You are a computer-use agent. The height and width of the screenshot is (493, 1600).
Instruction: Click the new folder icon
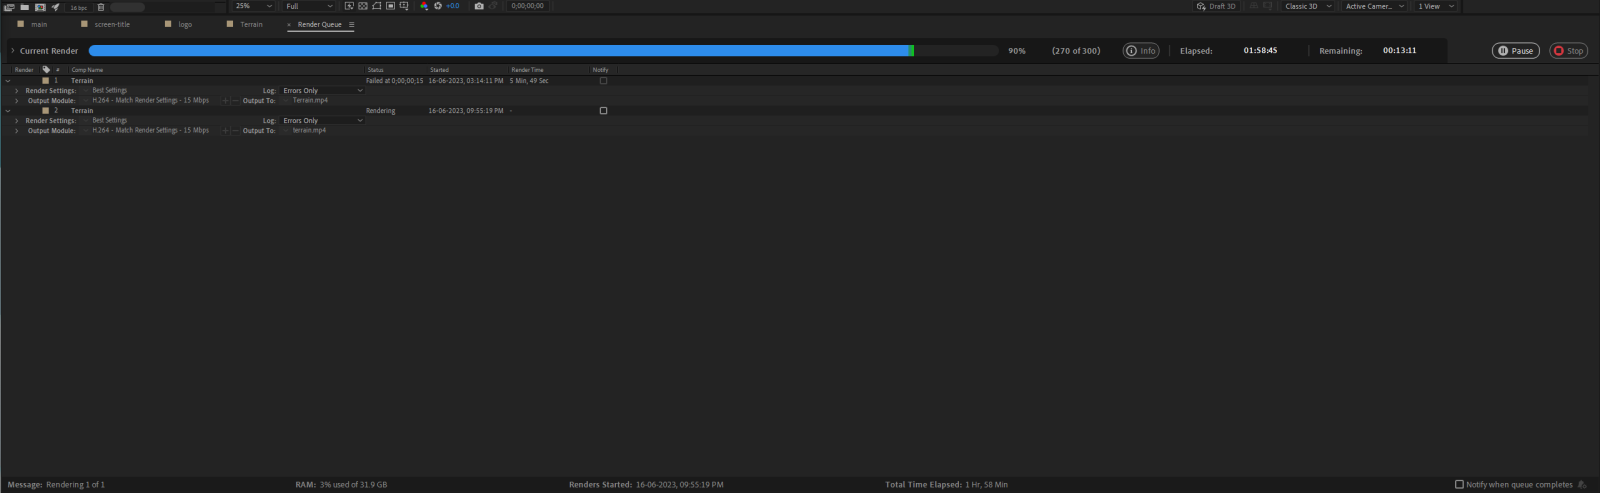pyautogui.click(x=25, y=7)
